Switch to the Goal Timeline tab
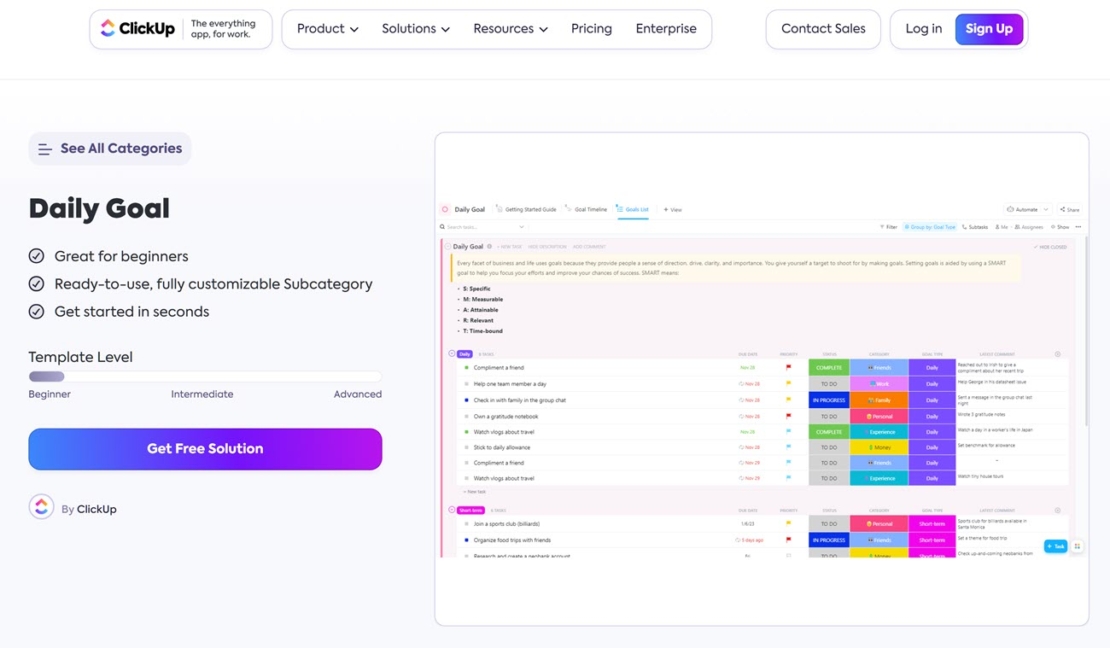Image resolution: width=1110 pixels, height=648 pixels. (587, 210)
